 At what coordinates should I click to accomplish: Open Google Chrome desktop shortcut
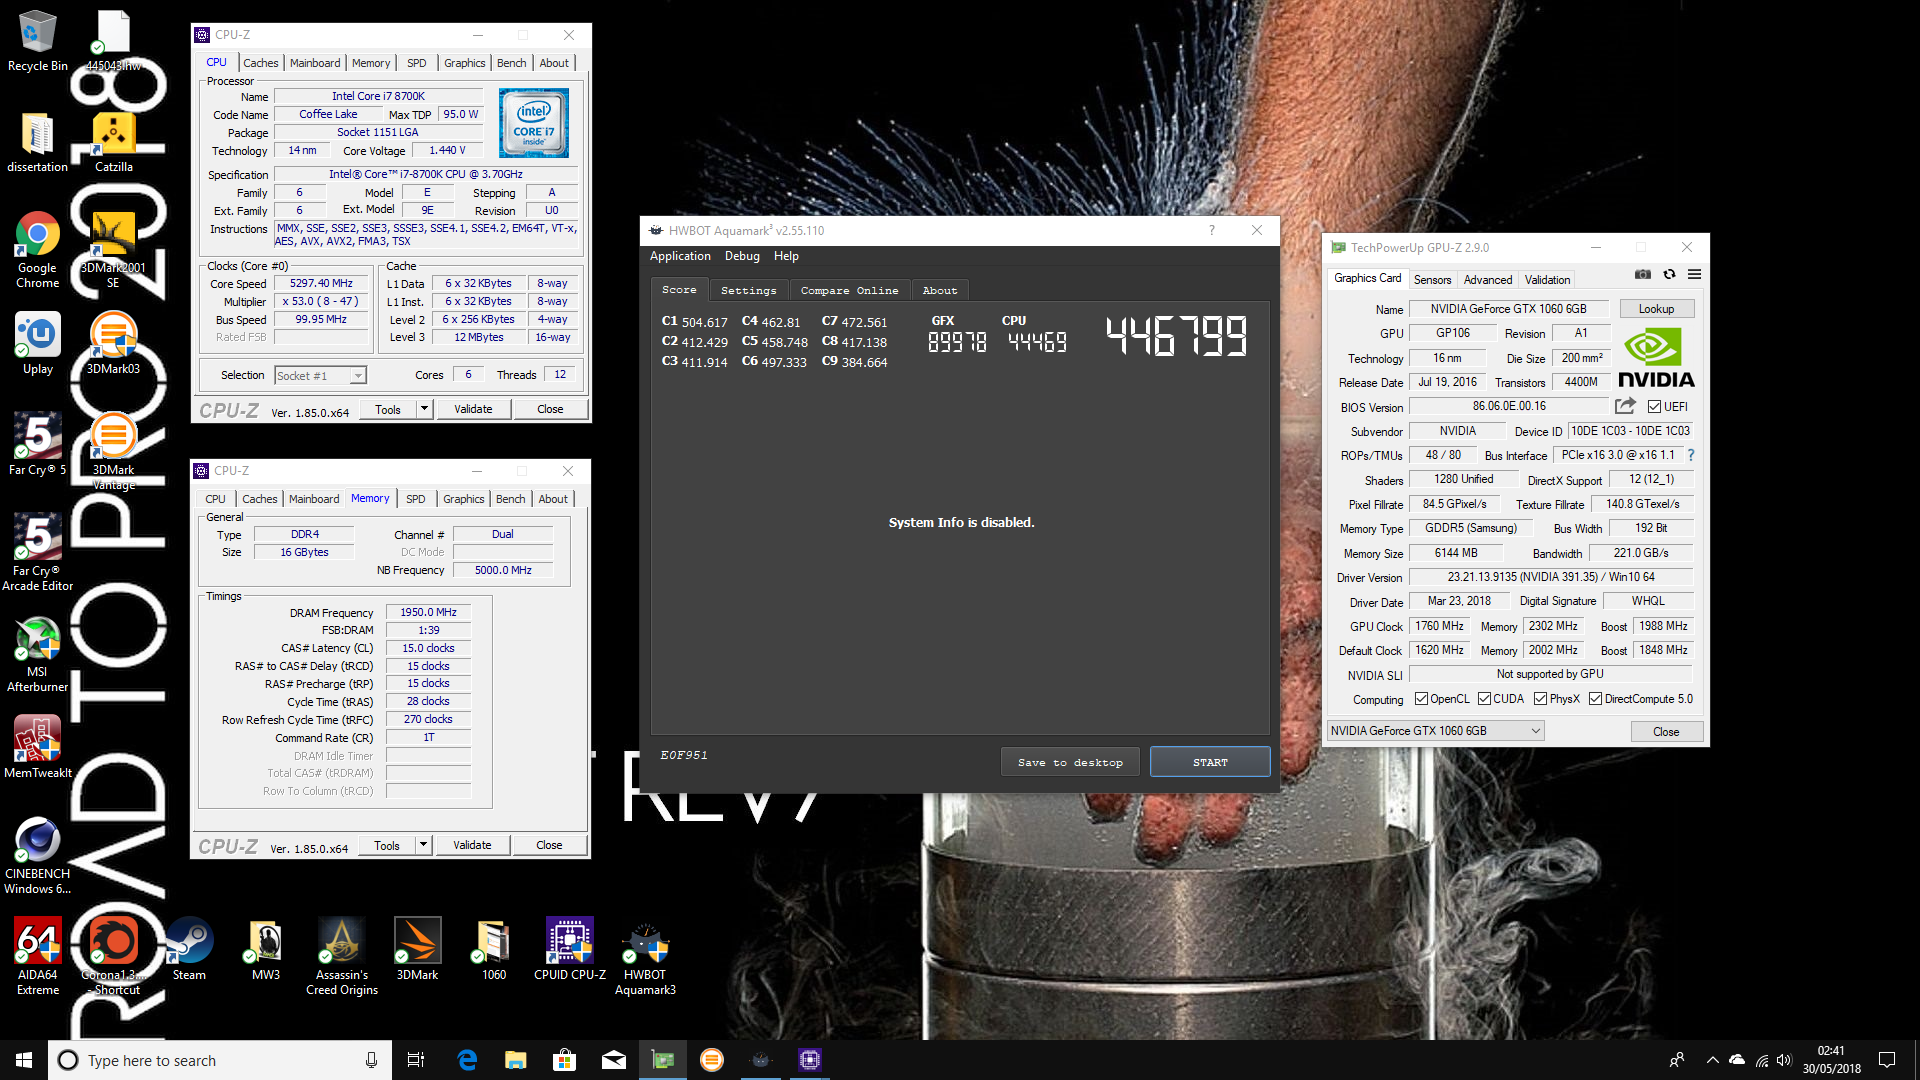(x=37, y=250)
